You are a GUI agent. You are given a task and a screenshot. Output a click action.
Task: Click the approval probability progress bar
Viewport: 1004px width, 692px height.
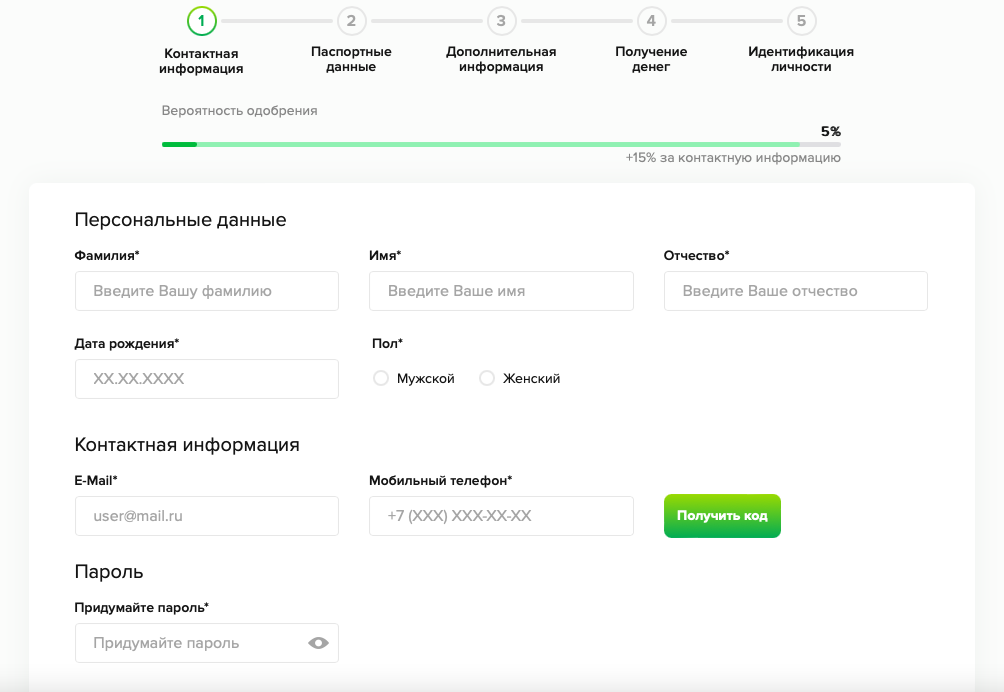tap(501, 144)
